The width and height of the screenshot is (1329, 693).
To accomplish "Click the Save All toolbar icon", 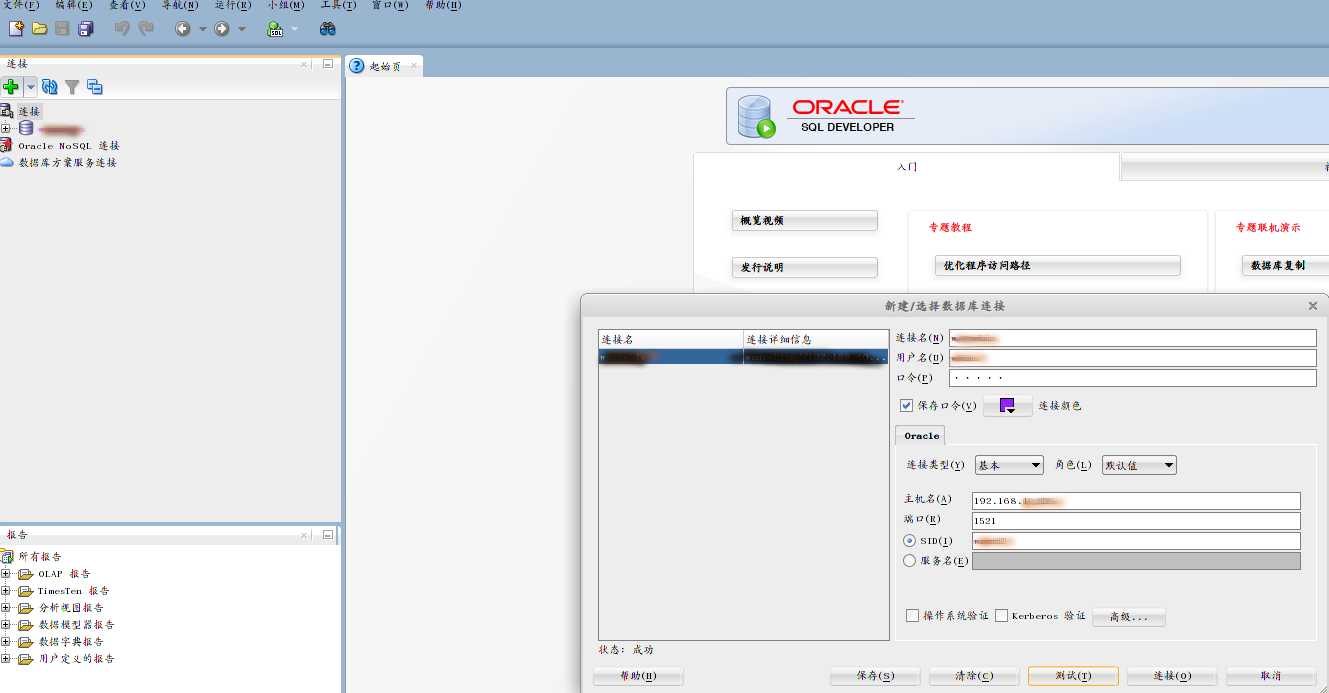I will pos(85,29).
